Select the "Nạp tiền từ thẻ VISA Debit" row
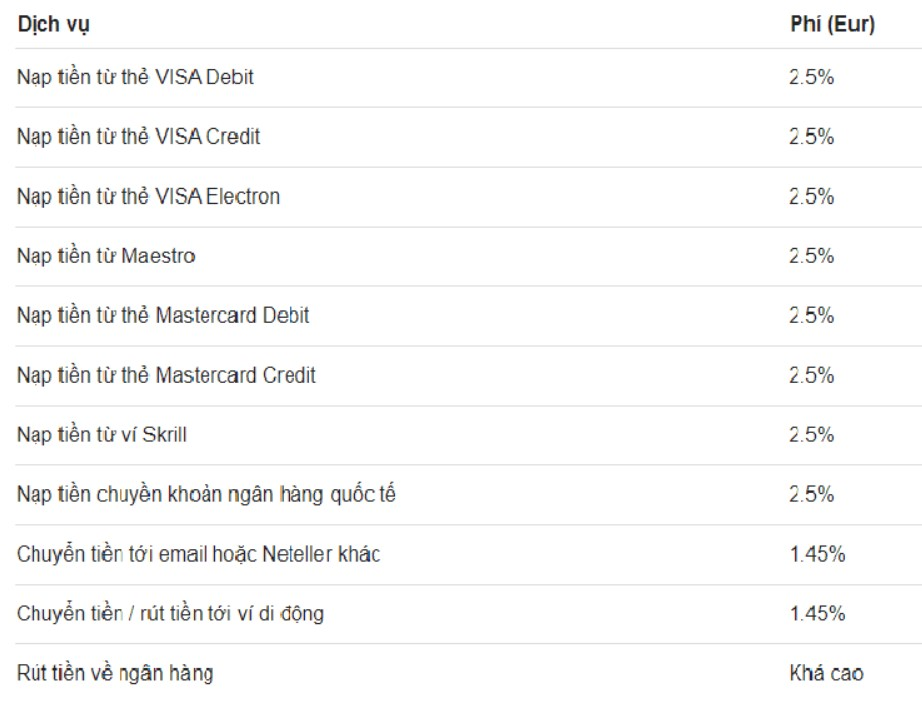922x701 pixels. click(135, 77)
